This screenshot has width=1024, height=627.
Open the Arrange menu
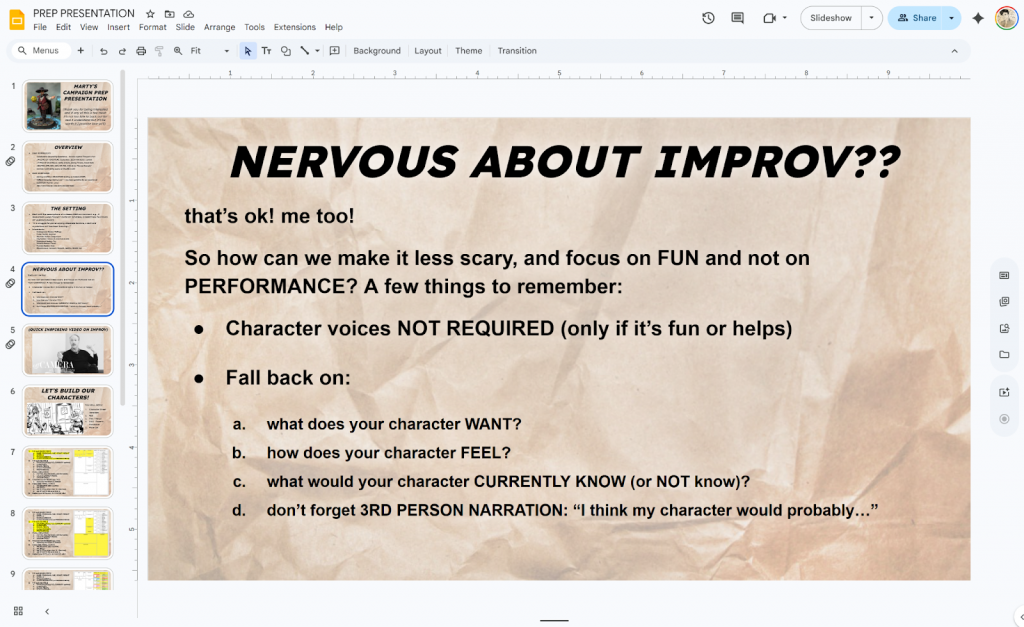point(217,27)
